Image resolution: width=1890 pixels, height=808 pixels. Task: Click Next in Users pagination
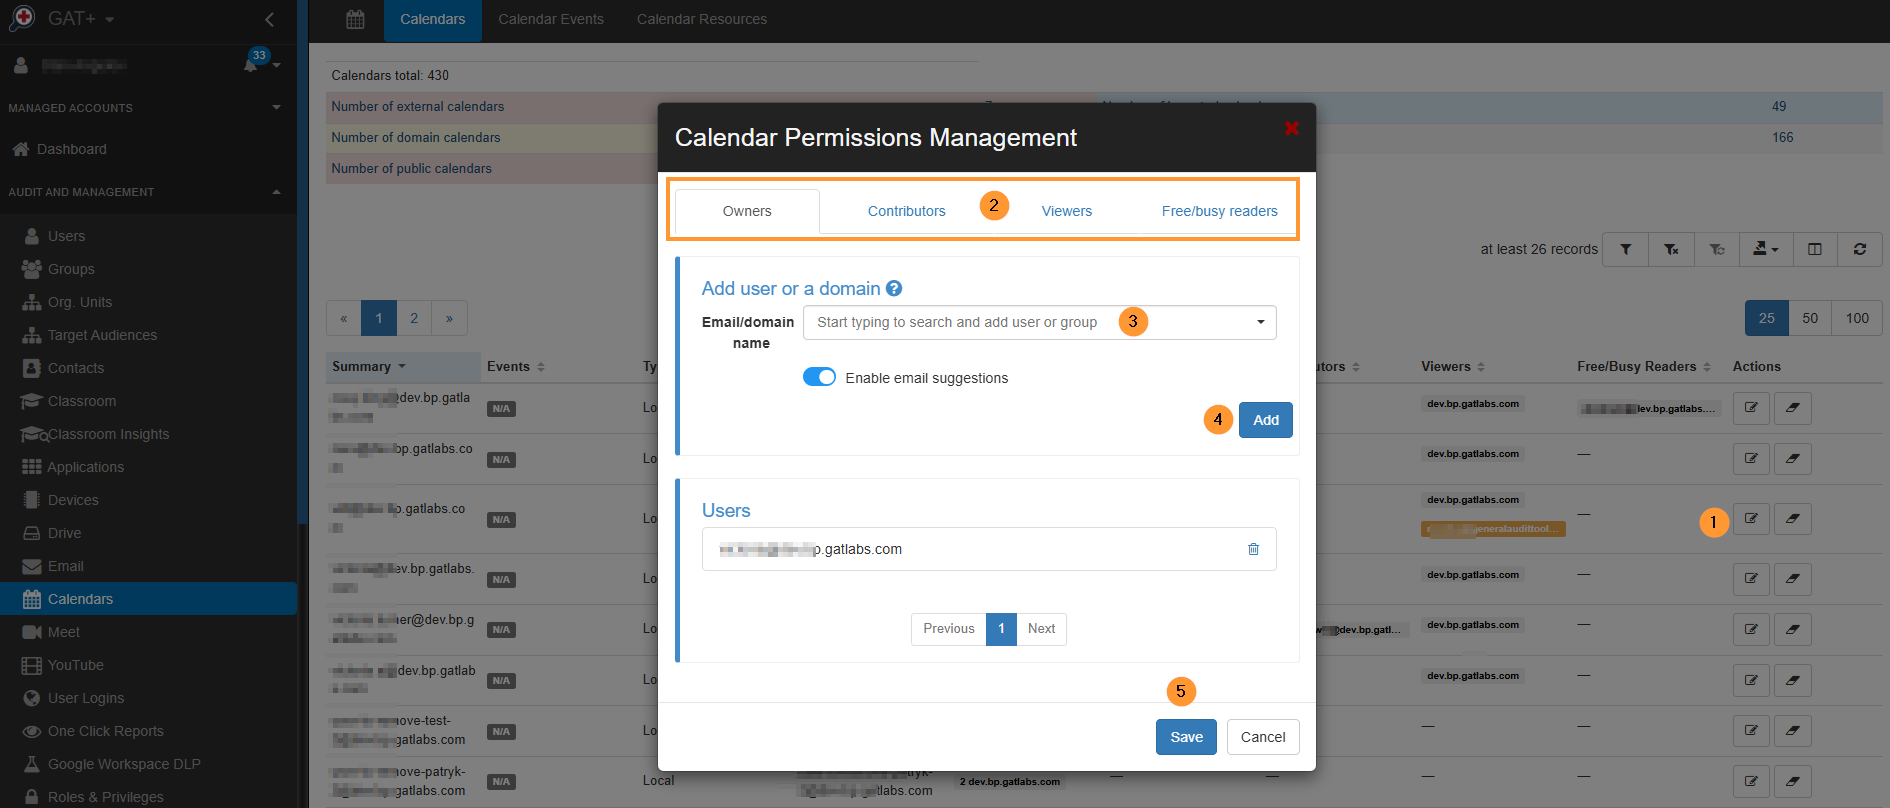click(1041, 629)
